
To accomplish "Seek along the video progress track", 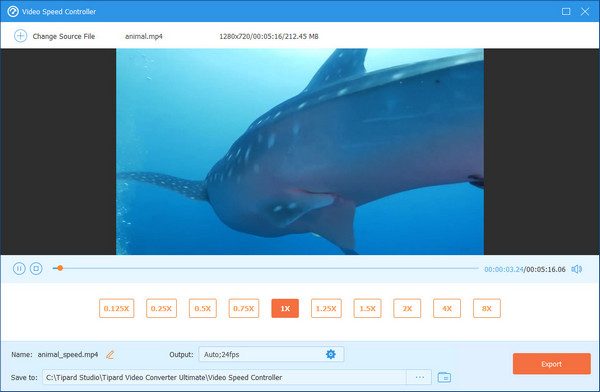I will (266, 268).
